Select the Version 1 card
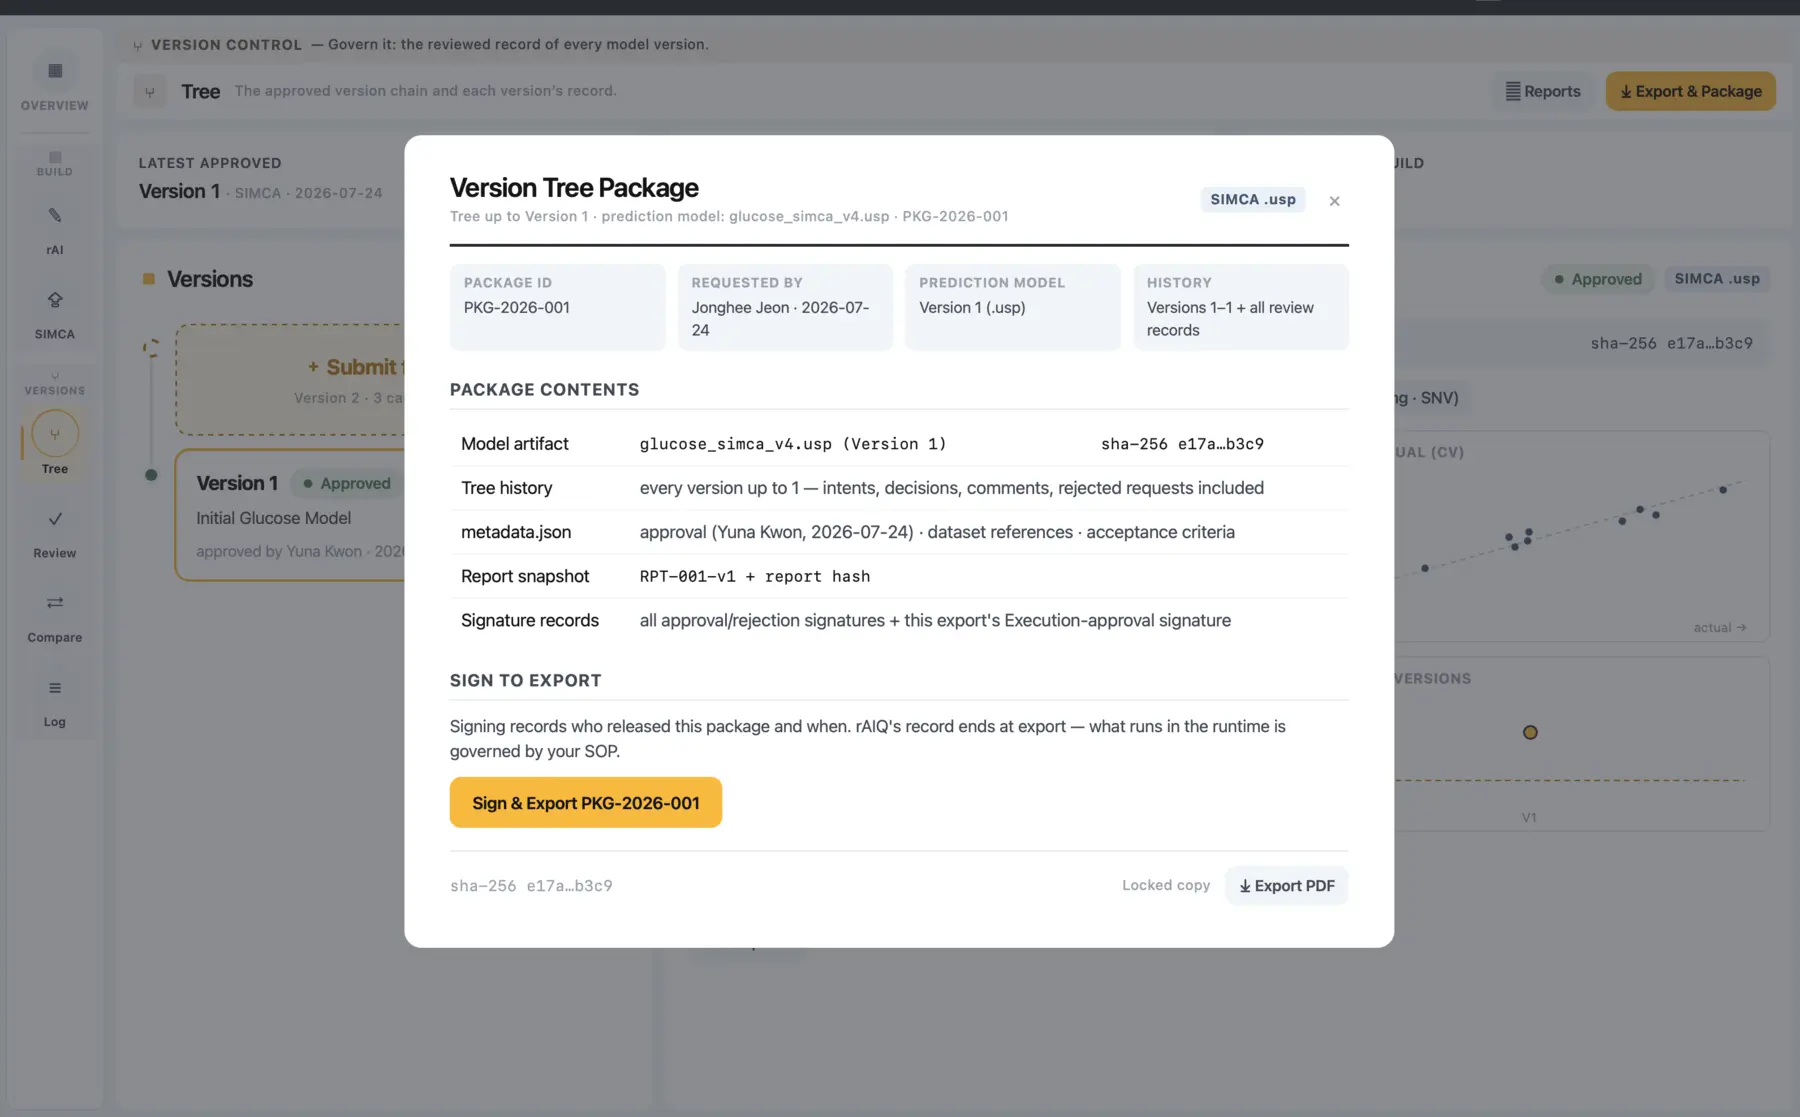The width and height of the screenshot is (1800, 1117). click(x=290, y=515)
